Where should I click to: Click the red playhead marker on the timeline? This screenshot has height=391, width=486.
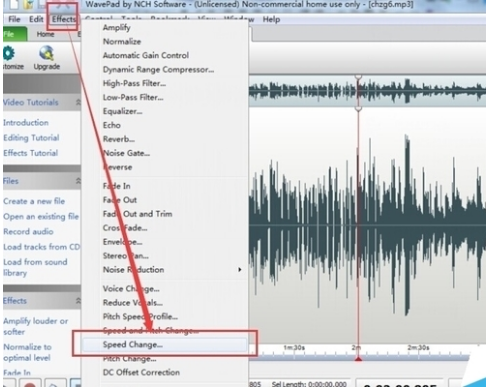[x=358, y=359]
